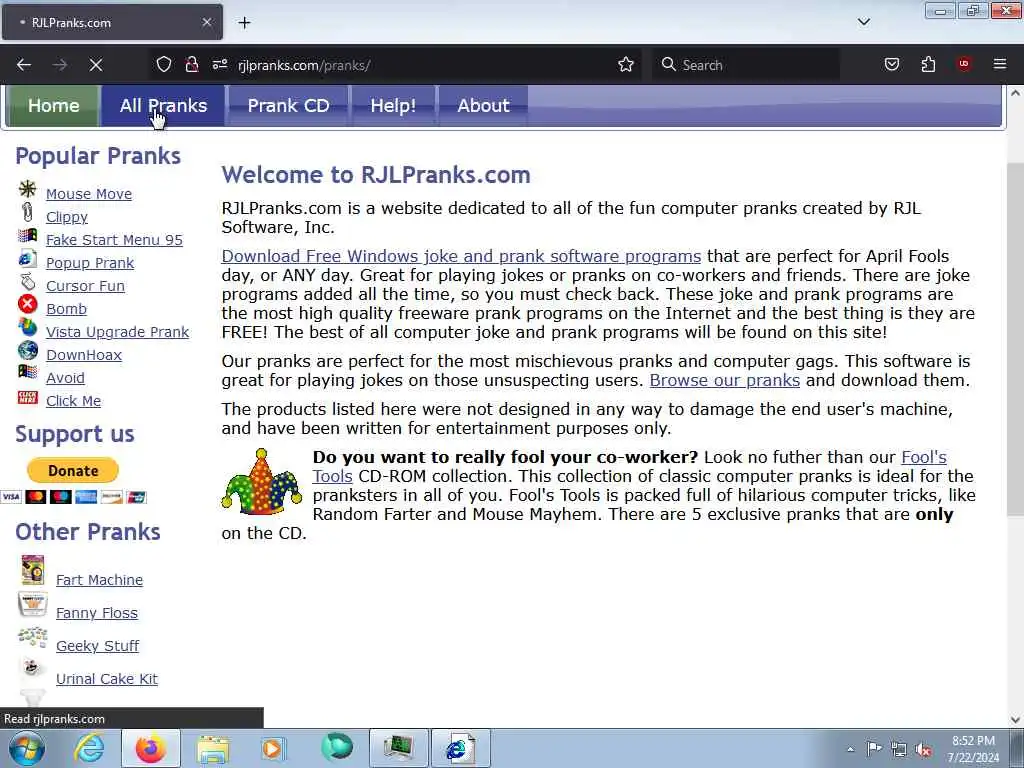Launch Internet Explorer from the taskbar
Screen dimensions: 1024x768
click(88, 748)
